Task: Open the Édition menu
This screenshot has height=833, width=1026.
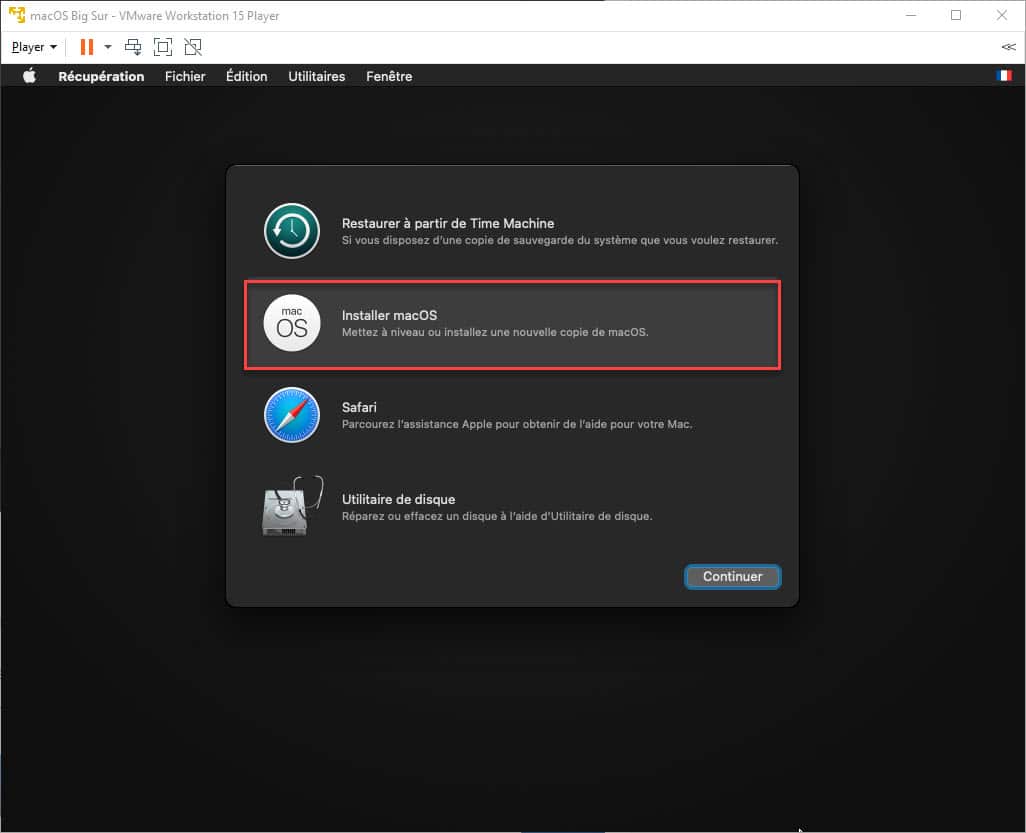Action: [247, 77]
